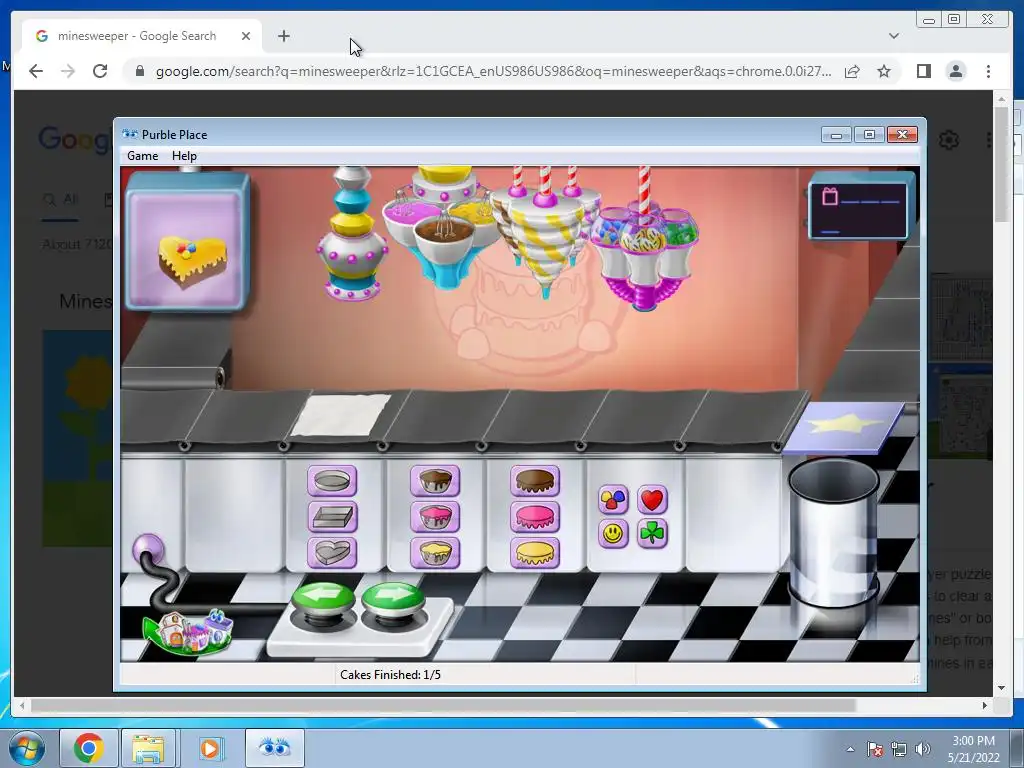Minimize the Purble Place window

836,135
